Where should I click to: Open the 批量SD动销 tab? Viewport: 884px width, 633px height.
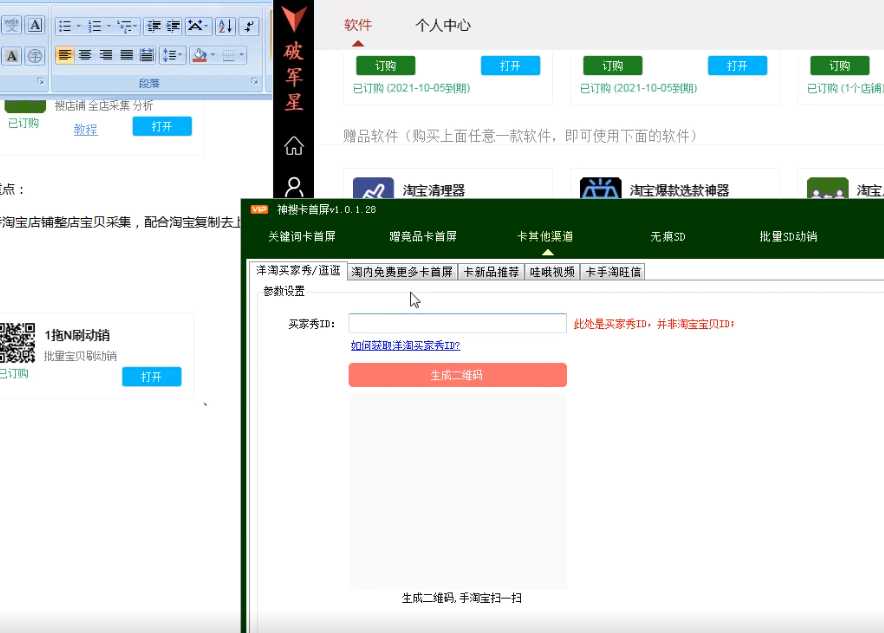788,237
